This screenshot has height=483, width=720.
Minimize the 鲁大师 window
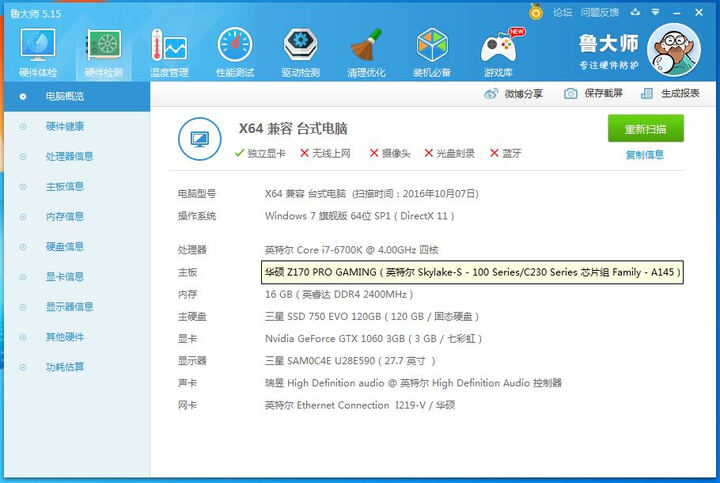[x=676, y=13]
